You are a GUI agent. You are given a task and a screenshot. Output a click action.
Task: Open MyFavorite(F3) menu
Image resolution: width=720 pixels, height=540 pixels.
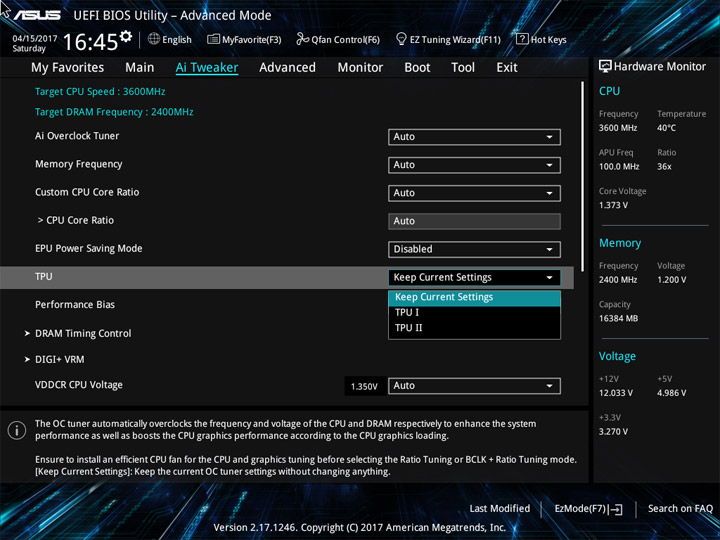click(x=244, y=39)
